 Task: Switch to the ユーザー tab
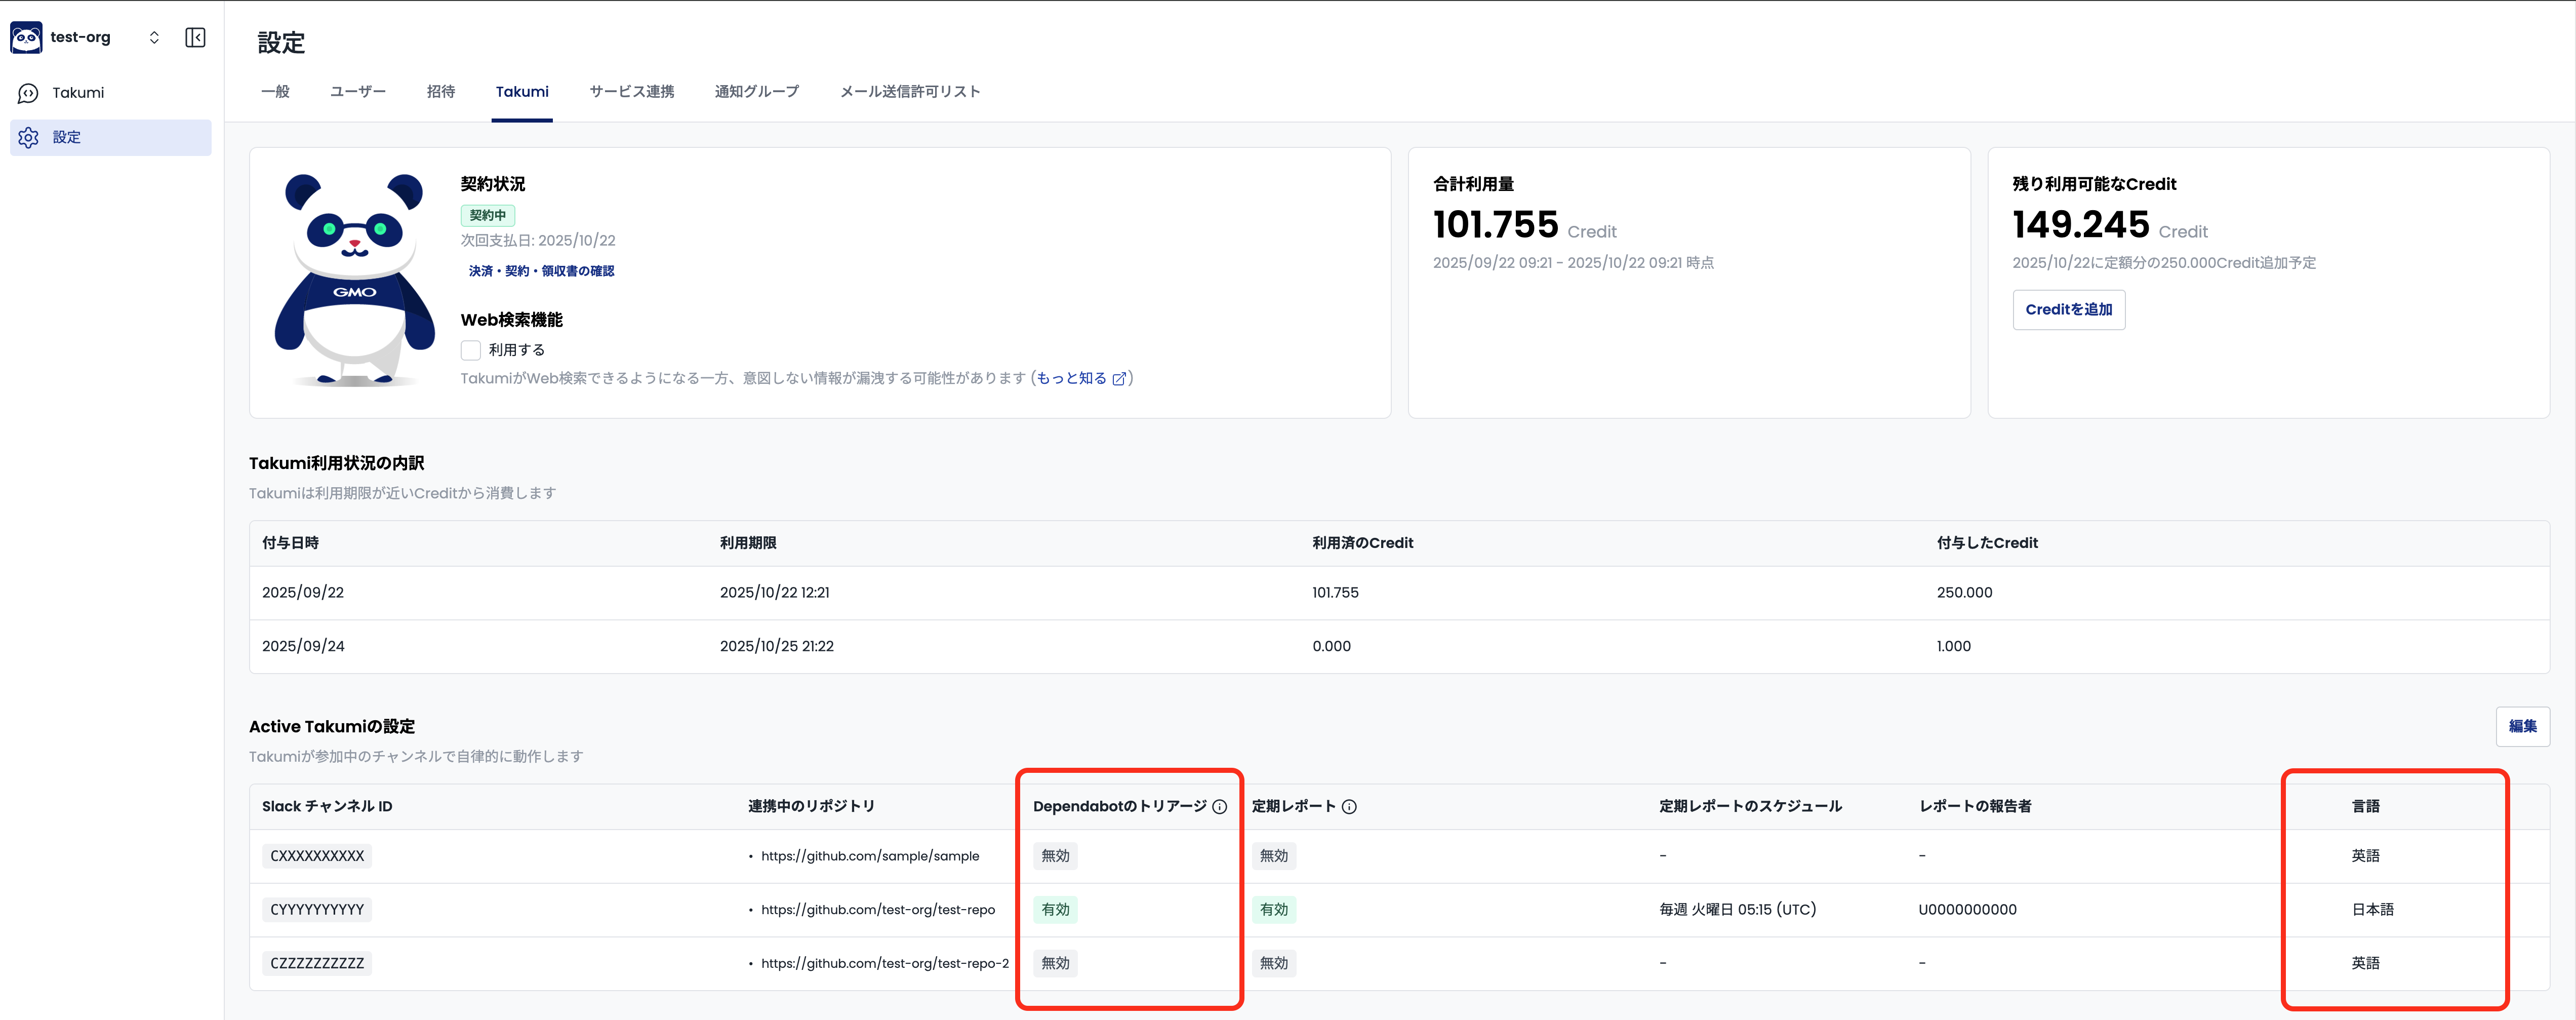click(x=357, y=91)
